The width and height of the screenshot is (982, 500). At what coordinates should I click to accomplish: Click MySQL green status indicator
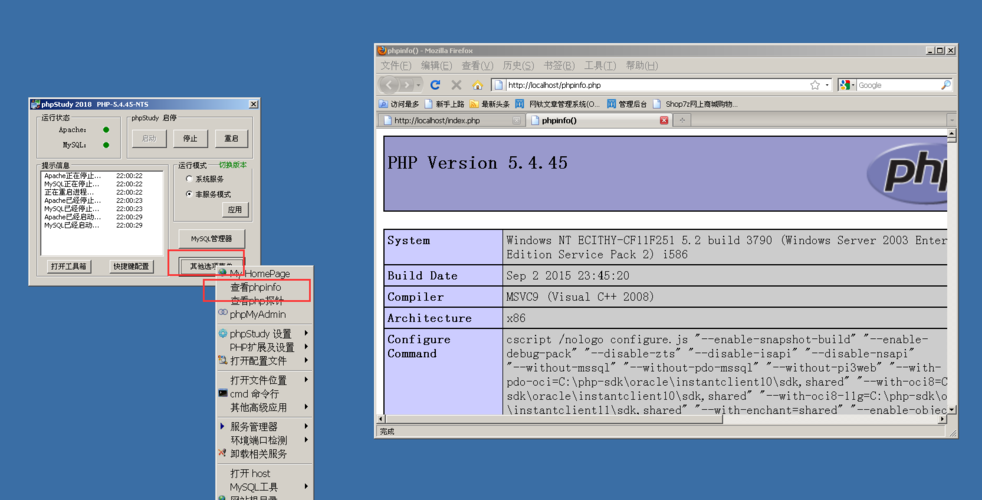(x=106, y=145)
